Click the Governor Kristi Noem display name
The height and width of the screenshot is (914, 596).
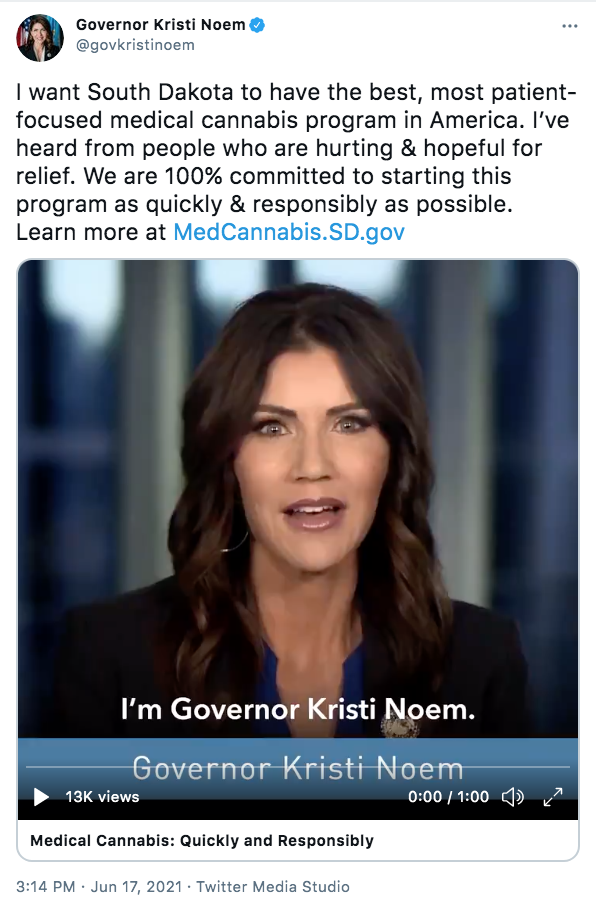coord(160,25)
